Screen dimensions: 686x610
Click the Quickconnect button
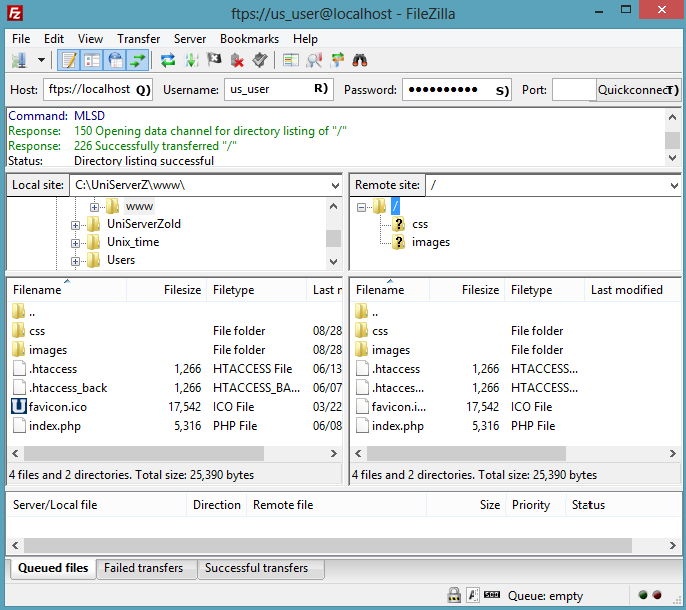coord(638,90)
